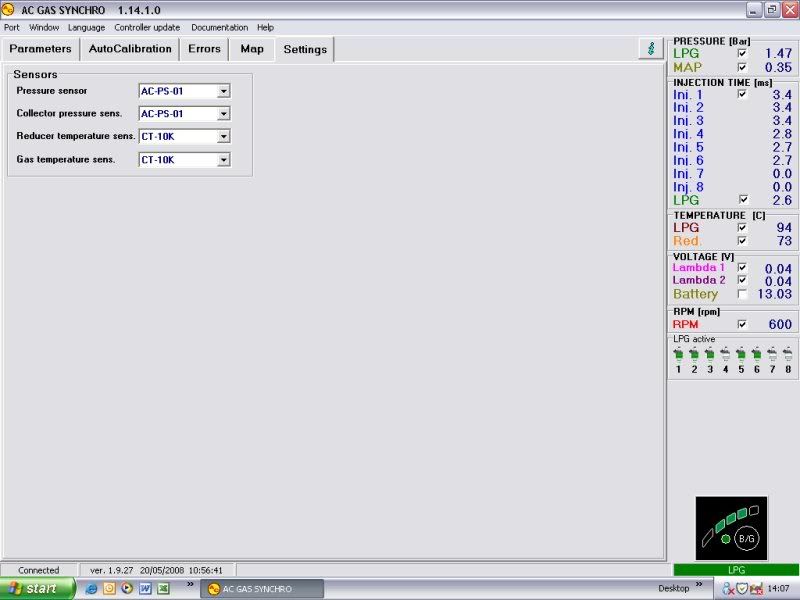The width and height of the screenshot is (800, 600).
Task: Open the Help menu
Action: tap(265, 28)
